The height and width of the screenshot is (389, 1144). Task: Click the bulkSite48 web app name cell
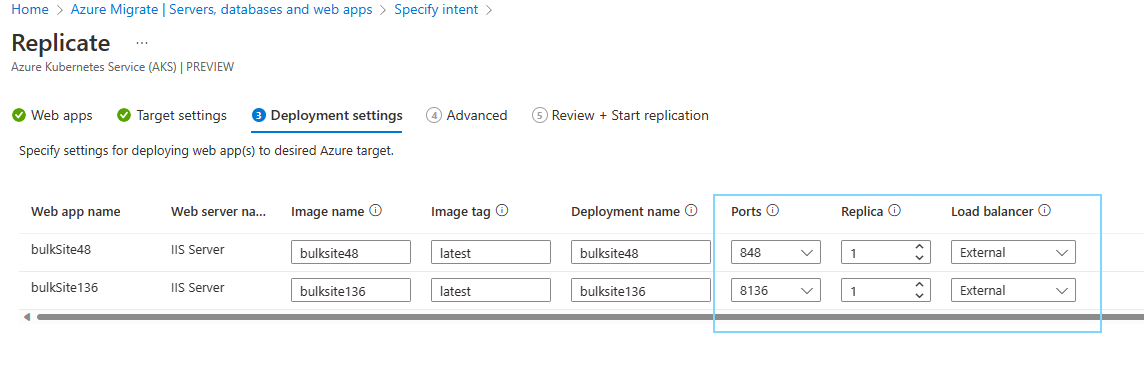tap(61, 250)
